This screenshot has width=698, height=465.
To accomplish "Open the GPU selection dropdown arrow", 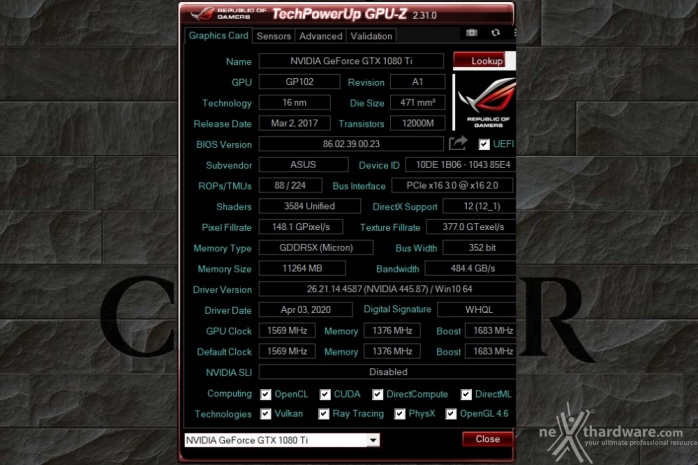I will 373,440.
